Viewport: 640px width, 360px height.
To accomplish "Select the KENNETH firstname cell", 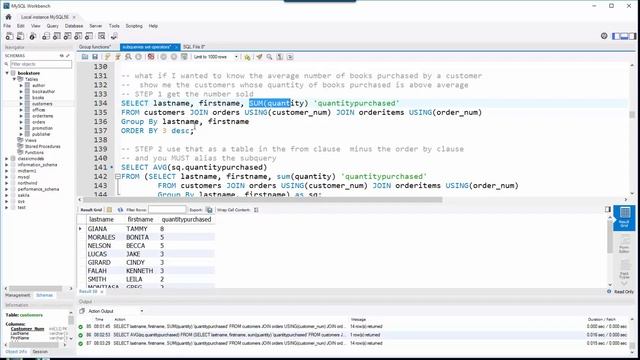I will [x=141, y=271].
